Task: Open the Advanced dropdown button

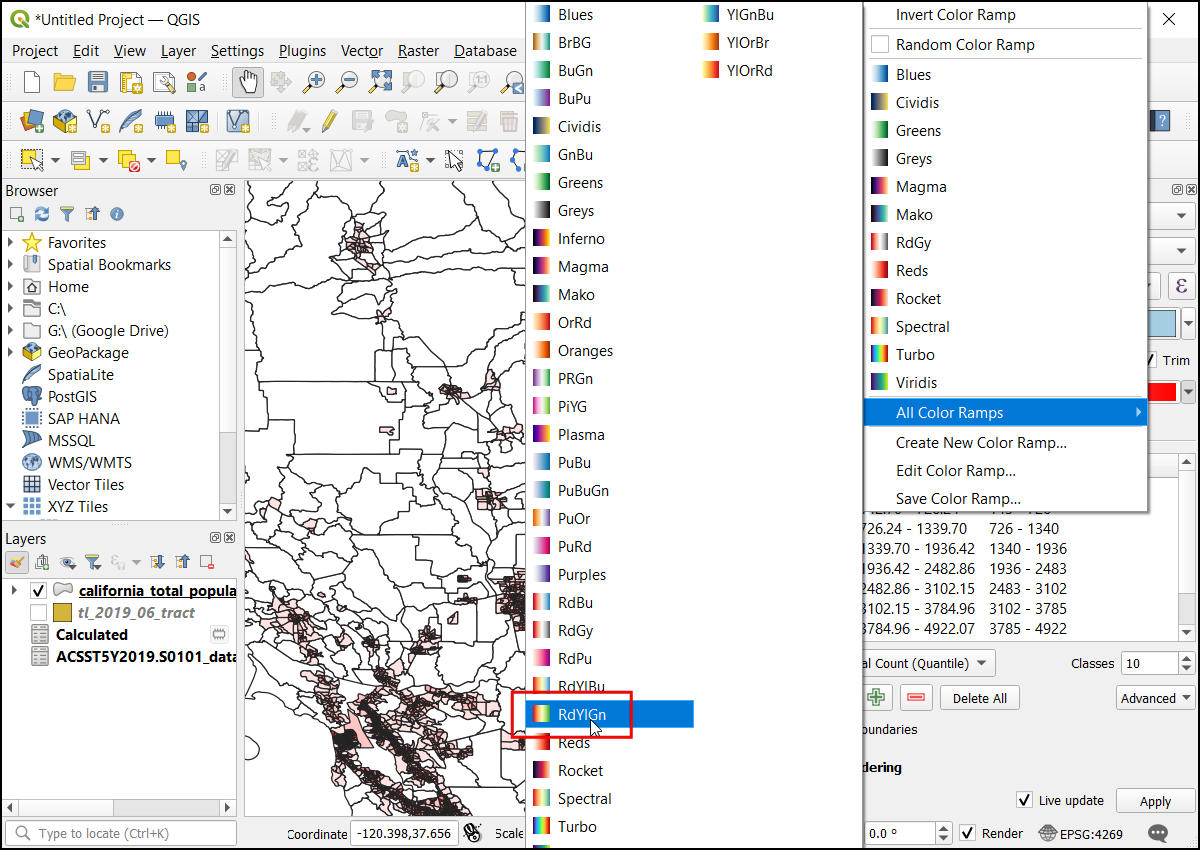Action: (x=1155, y=698)
